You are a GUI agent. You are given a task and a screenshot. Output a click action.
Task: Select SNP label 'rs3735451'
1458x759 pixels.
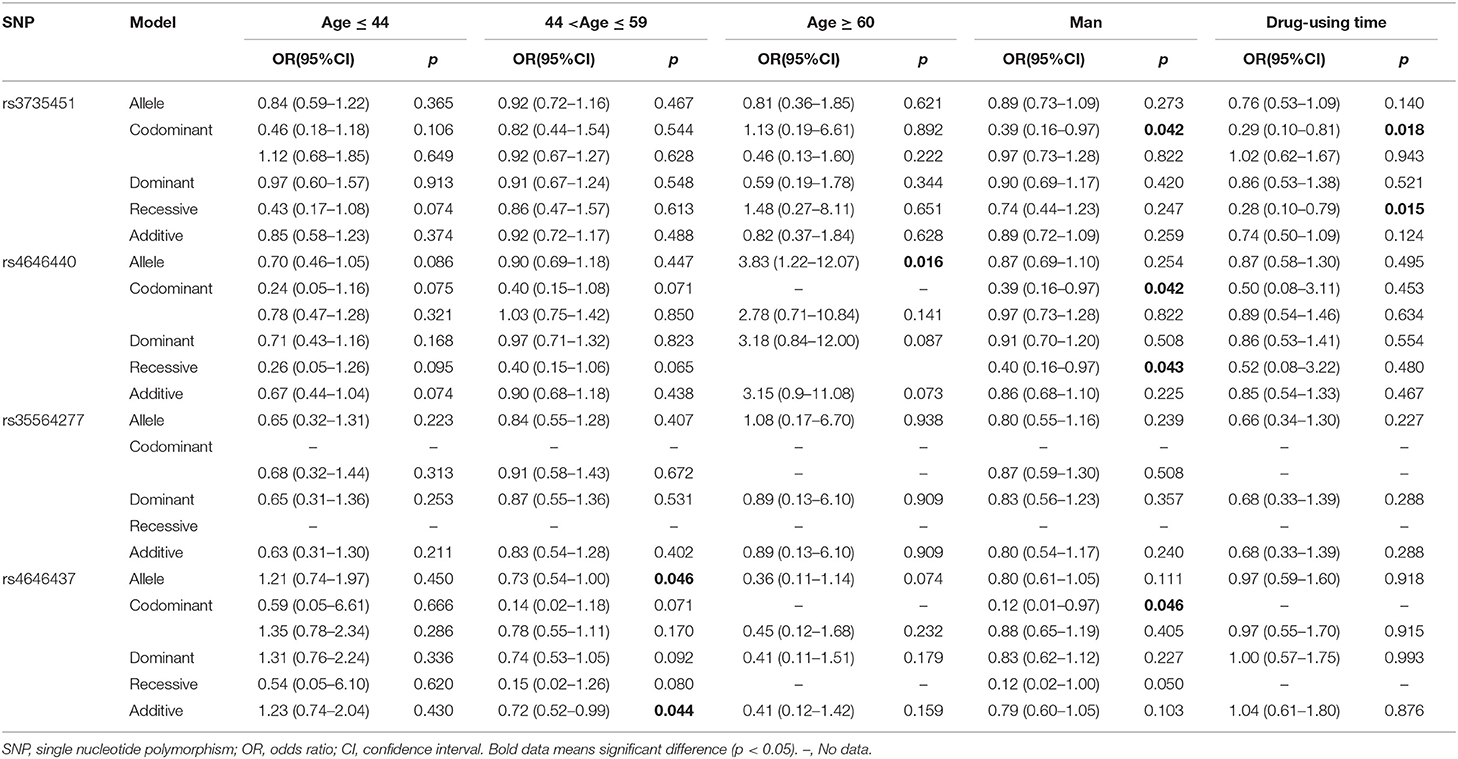pos(38,103)
